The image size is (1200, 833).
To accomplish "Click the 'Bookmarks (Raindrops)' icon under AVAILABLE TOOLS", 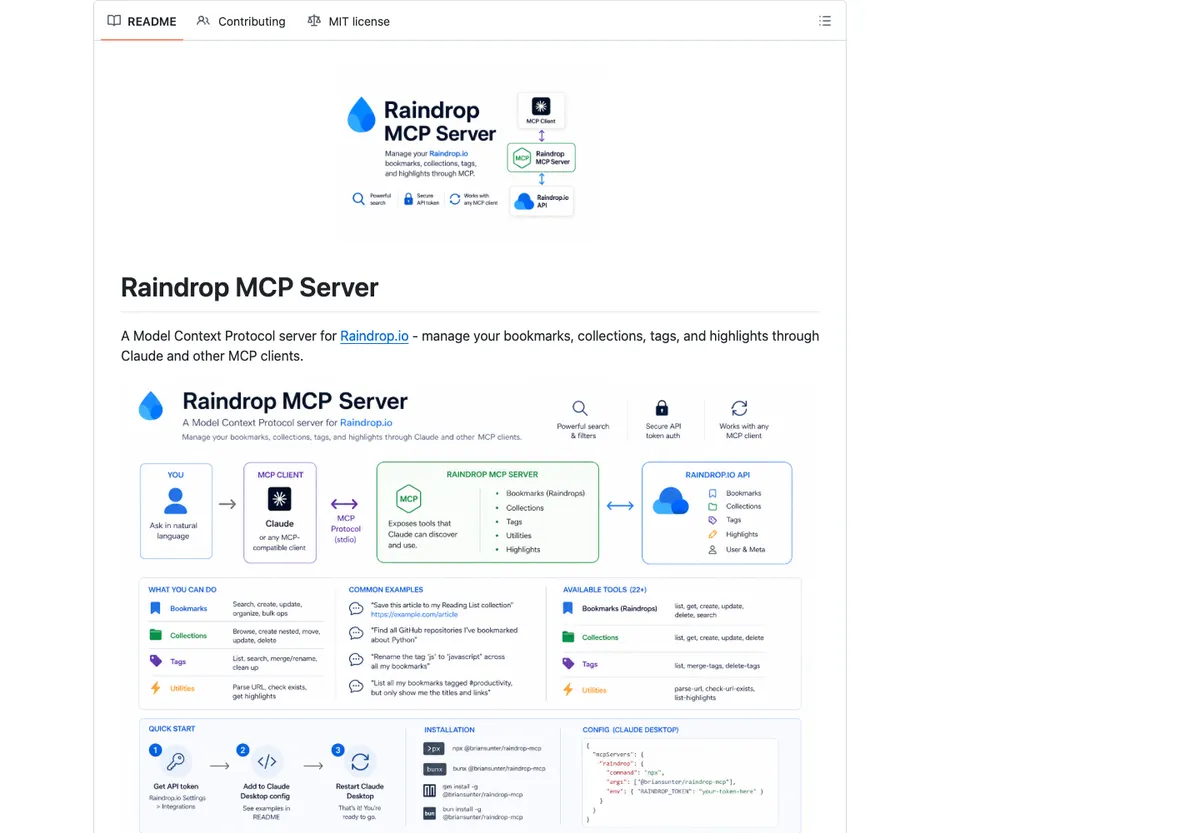I will click(568, 608).
